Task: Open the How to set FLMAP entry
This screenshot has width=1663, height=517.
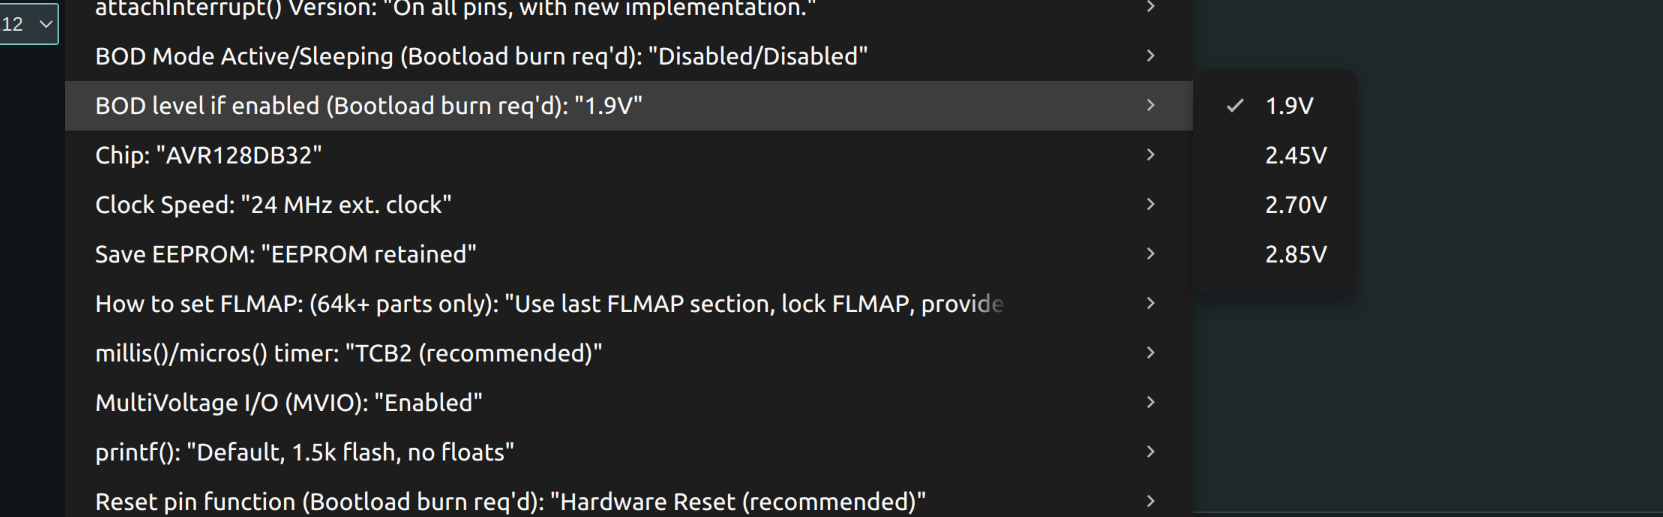Action: click(x=548, y=304)
